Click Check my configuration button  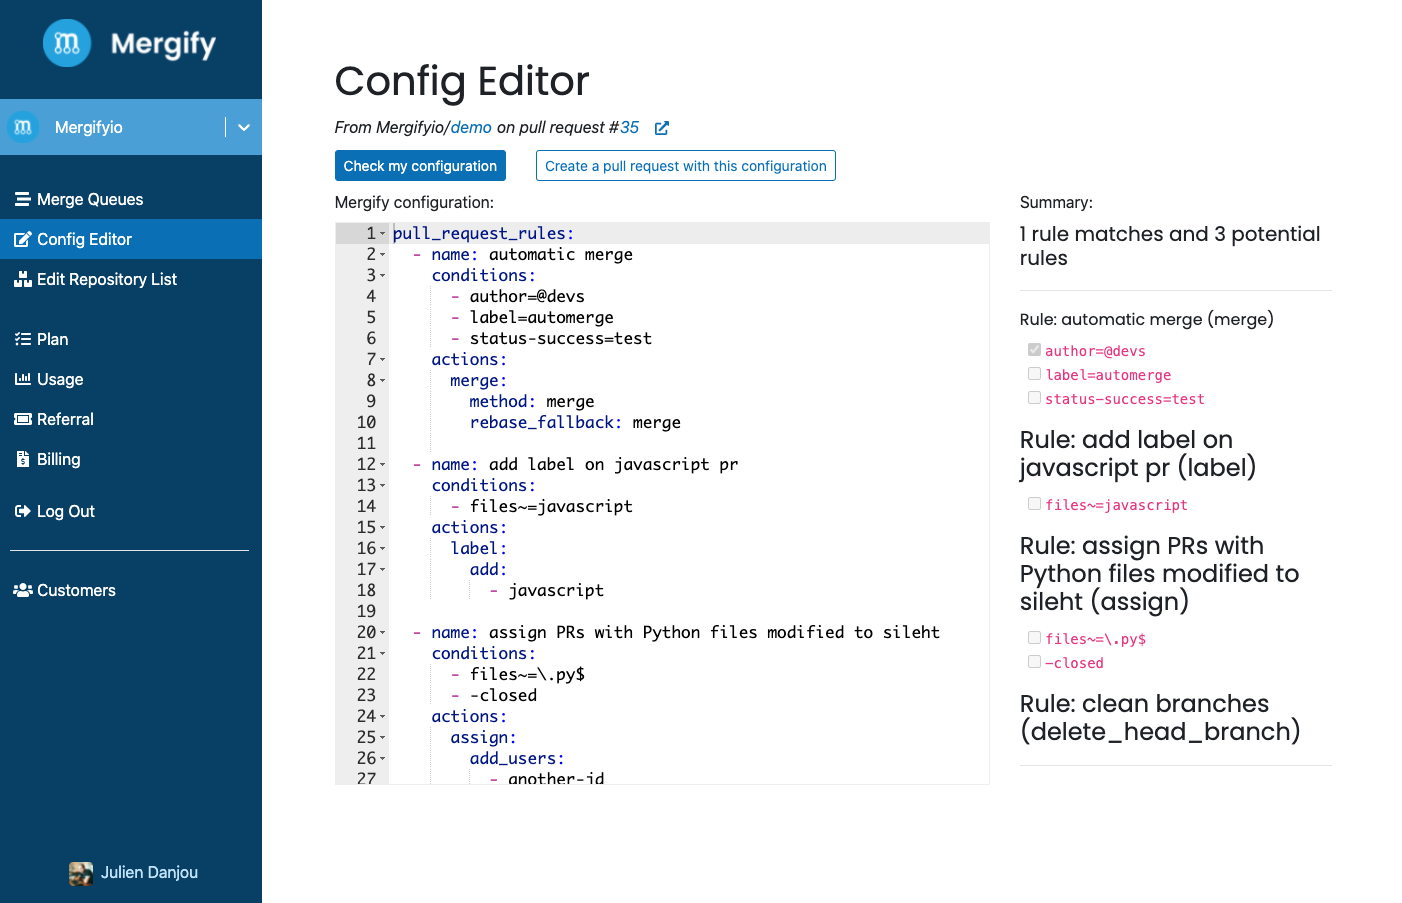click(420, 166)
